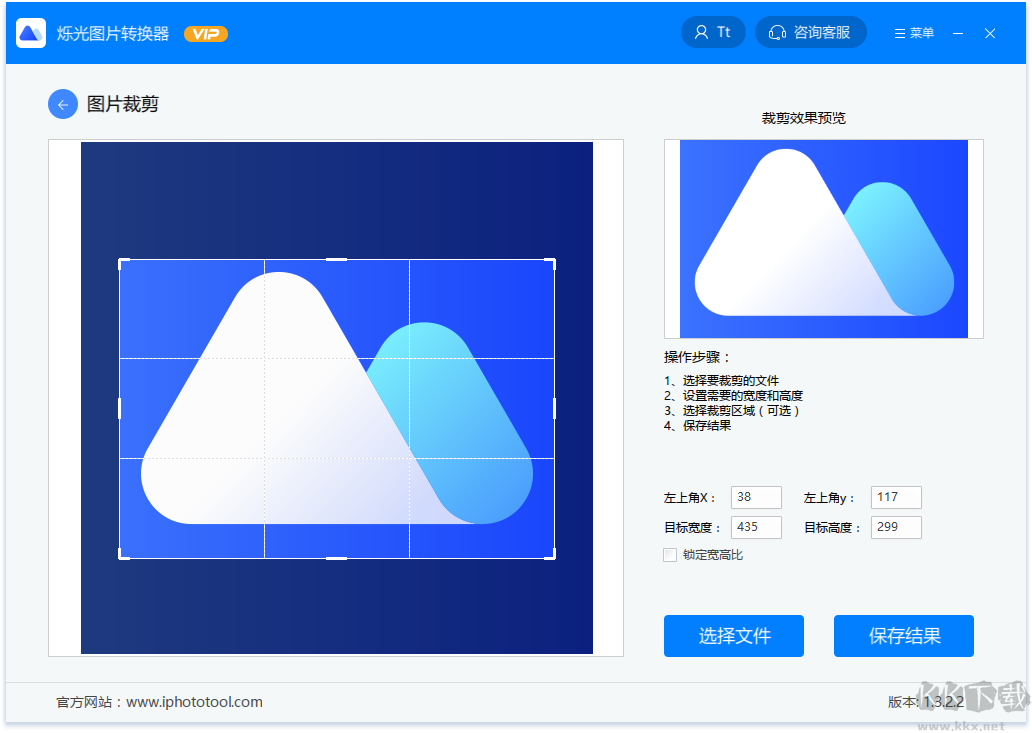Click the VIP badge next to the app title
Image resolution: width=1032 pixels, height=733 pixels.
[205, 32]
